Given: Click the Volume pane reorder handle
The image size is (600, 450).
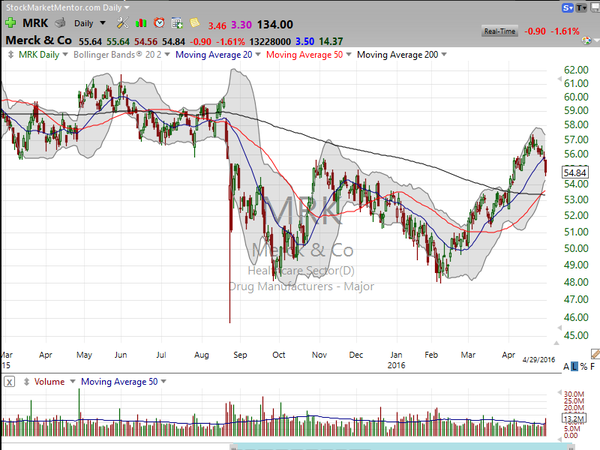Looking at the screenshot, I should click(26, 382).
